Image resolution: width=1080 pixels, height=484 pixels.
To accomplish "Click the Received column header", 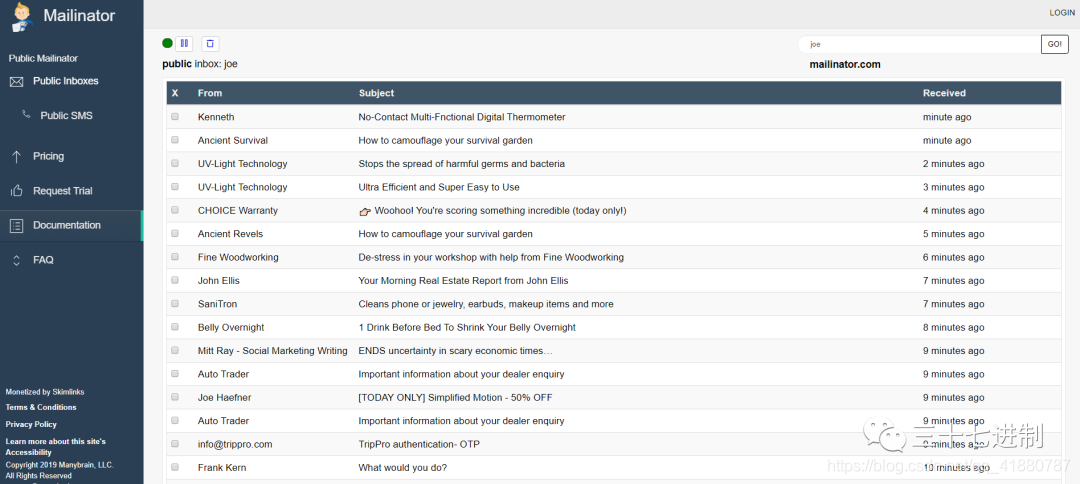I will [x=944, y=93].
